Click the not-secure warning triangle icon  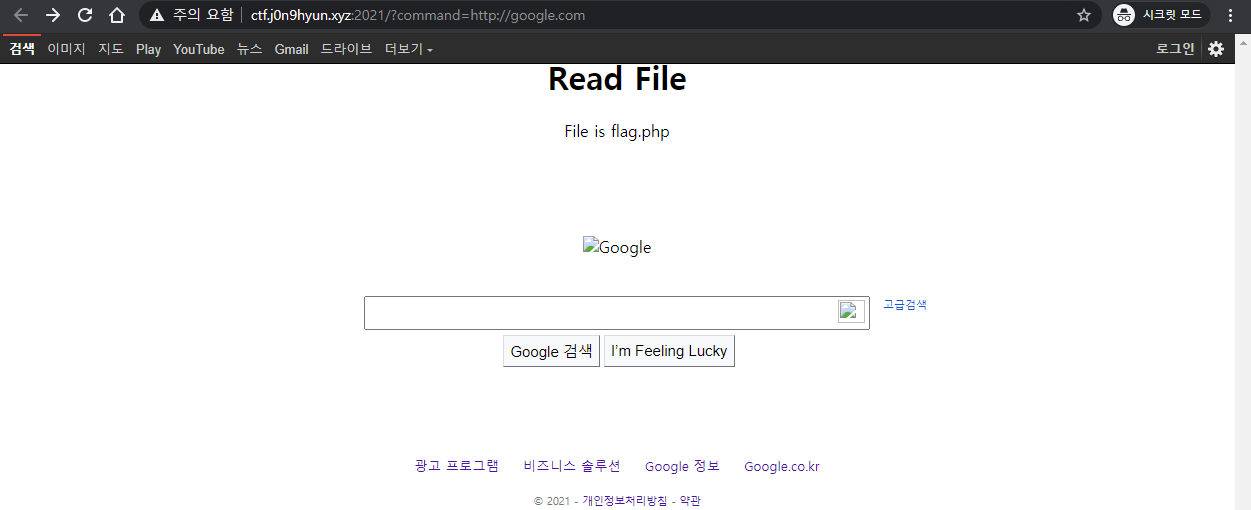click(x=157, y=15)
